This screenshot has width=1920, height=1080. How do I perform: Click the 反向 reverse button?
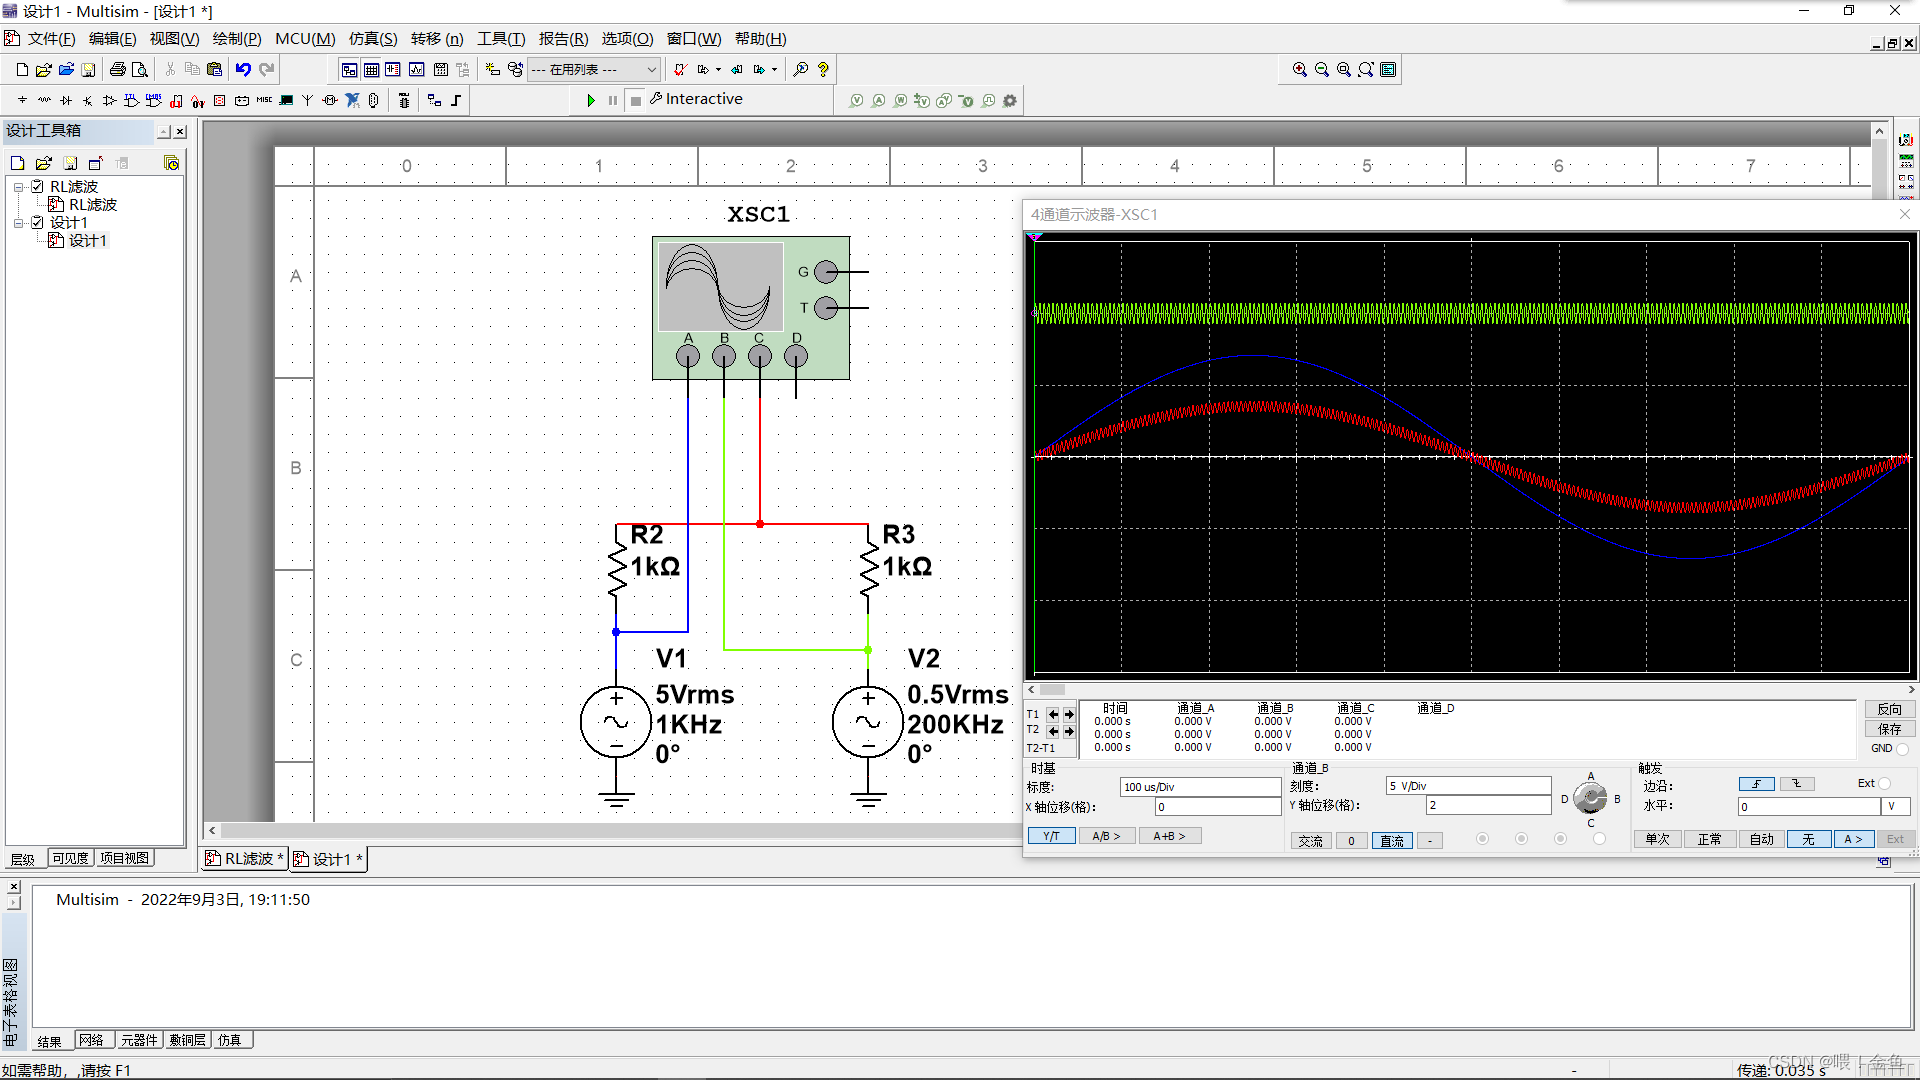pyautogui.click(x=1889, y=709)
